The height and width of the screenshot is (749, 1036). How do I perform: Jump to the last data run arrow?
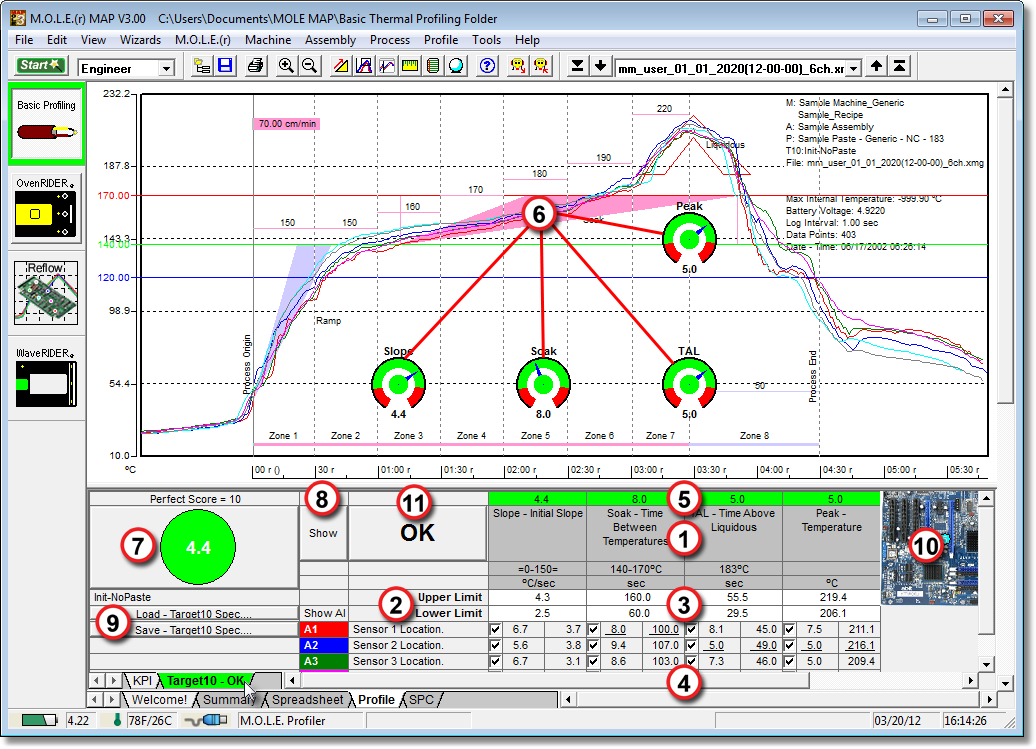[577, 66]
